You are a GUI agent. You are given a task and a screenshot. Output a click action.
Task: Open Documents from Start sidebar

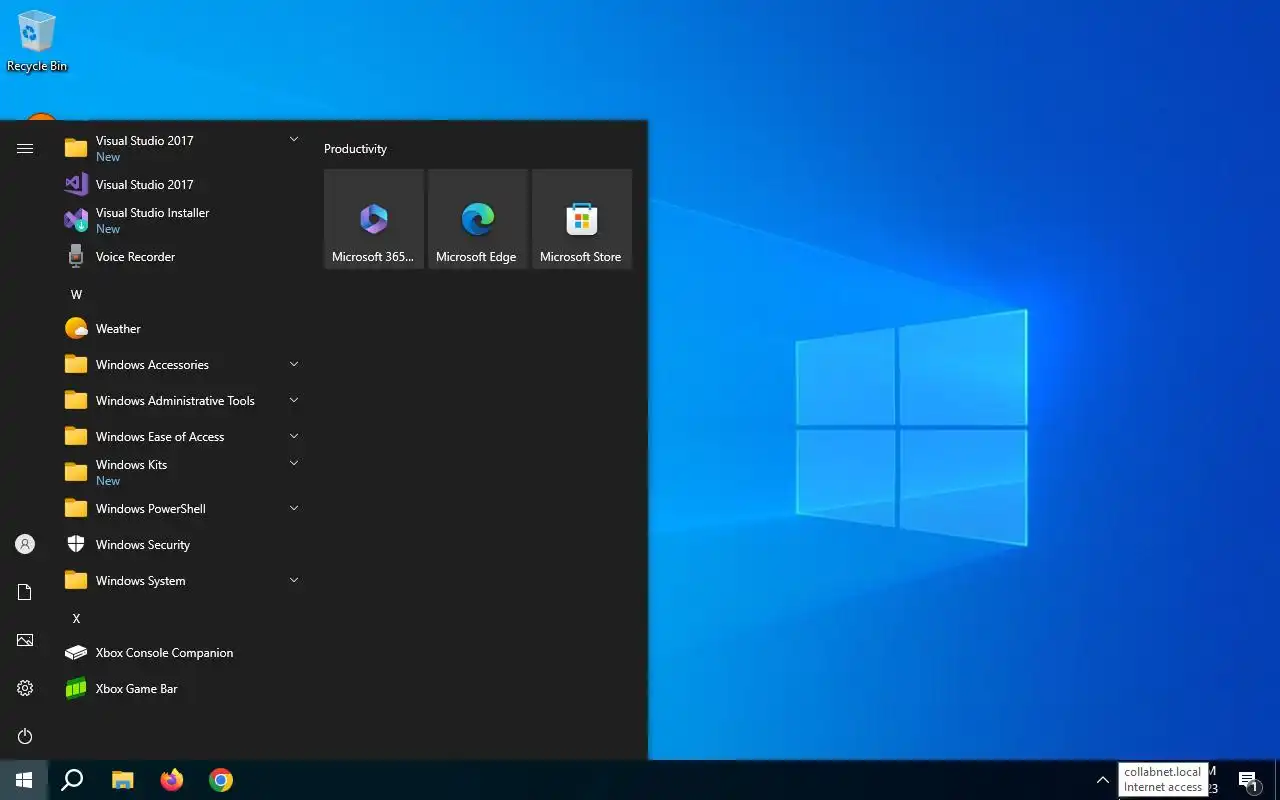coord(25,592)
